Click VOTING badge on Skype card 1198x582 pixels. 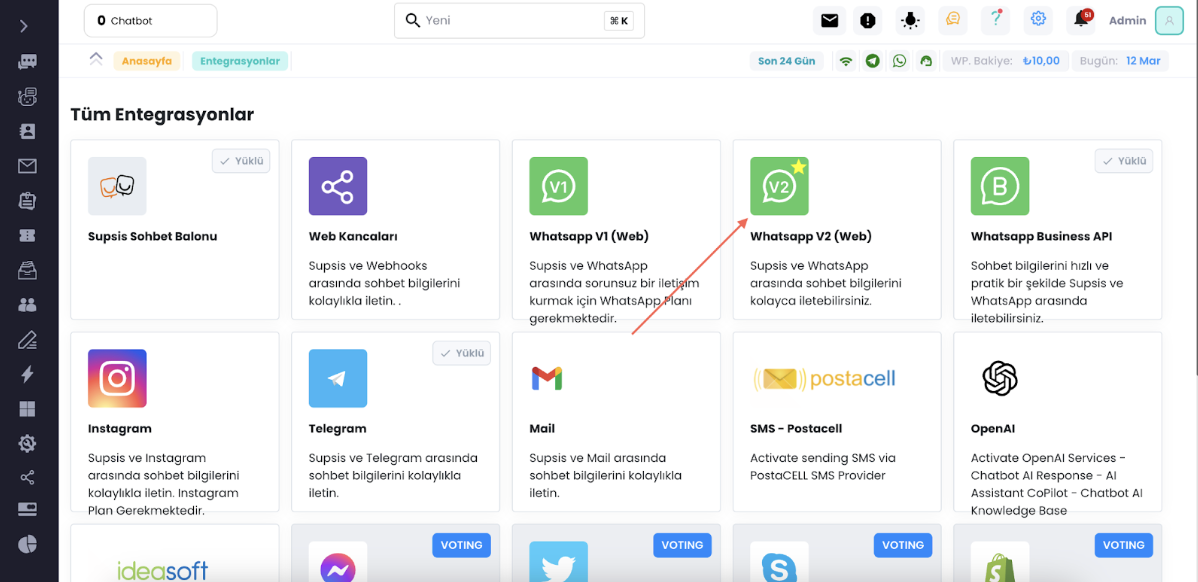pyautogui.click(x=903, y=545)
